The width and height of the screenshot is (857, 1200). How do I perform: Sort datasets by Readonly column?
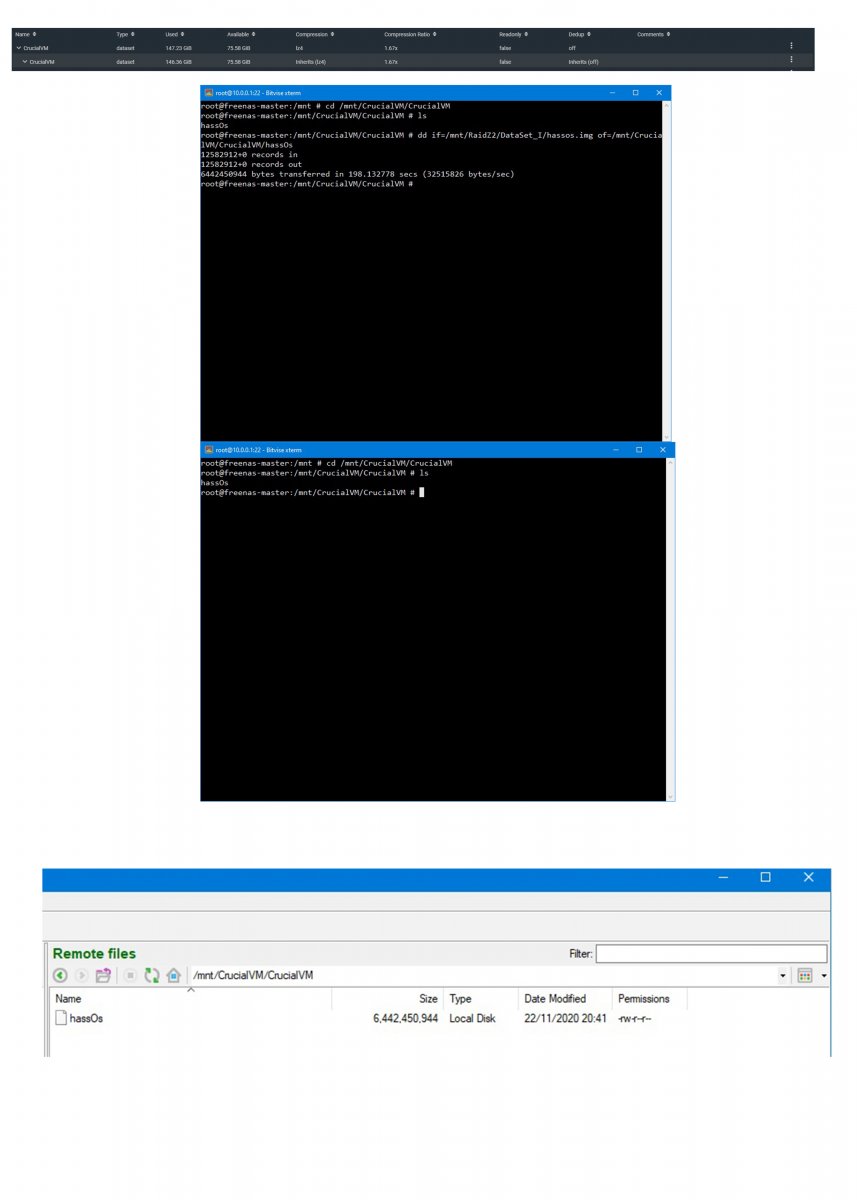pyautogui.click(x=513, y=34)
